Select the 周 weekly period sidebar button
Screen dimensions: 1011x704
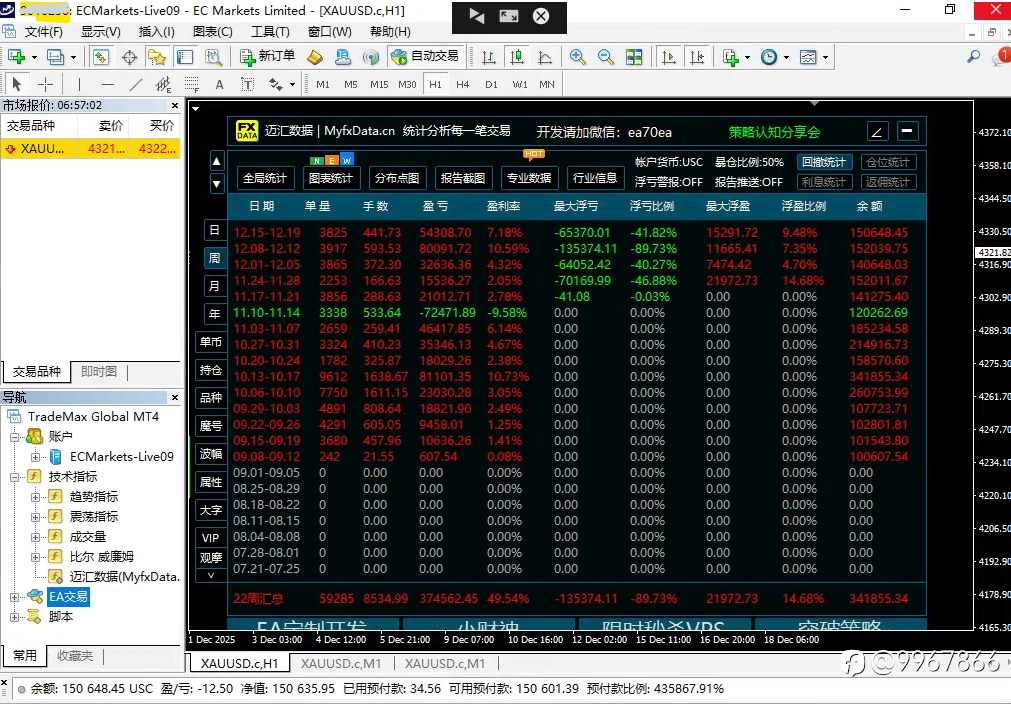click(215, 258)
